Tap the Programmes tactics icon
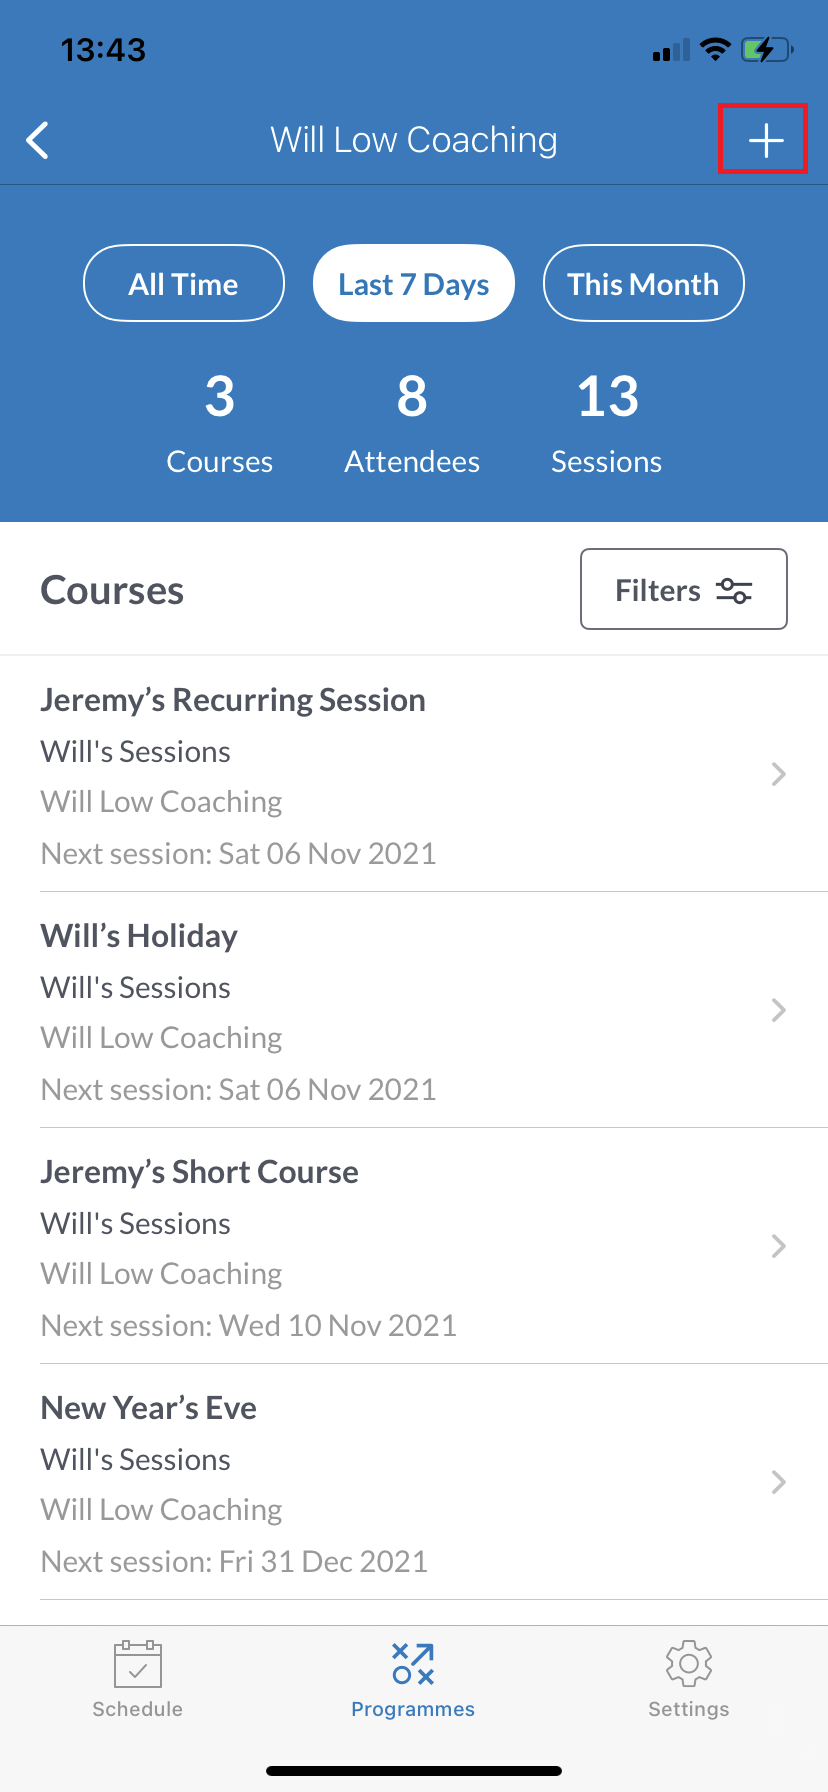 (x=413, y=1663)
